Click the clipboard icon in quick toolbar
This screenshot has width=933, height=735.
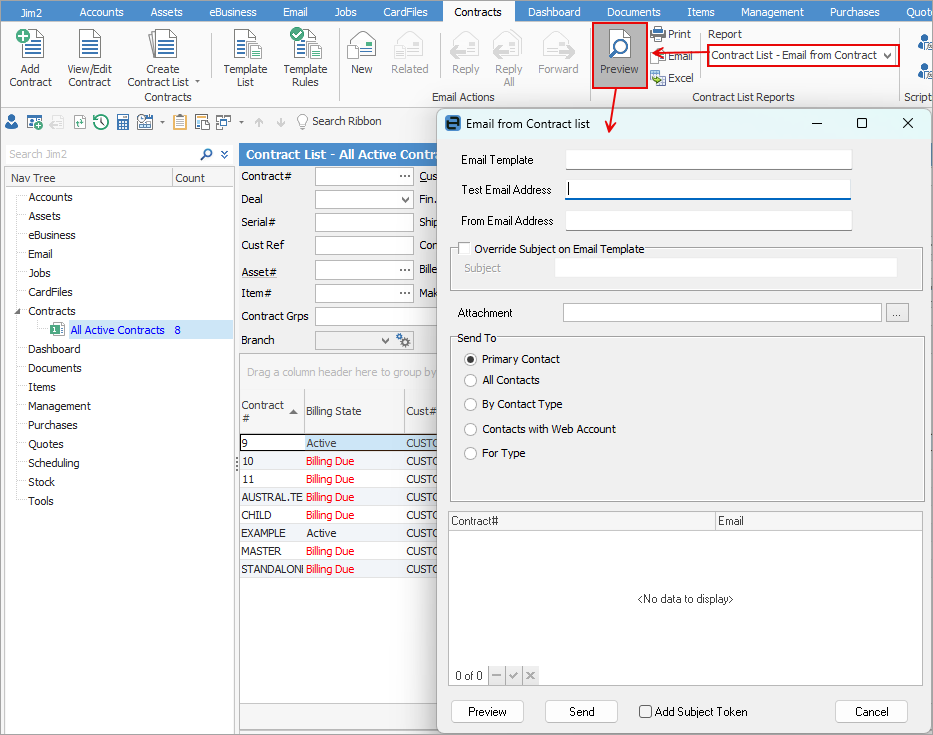tap(180, 122)
